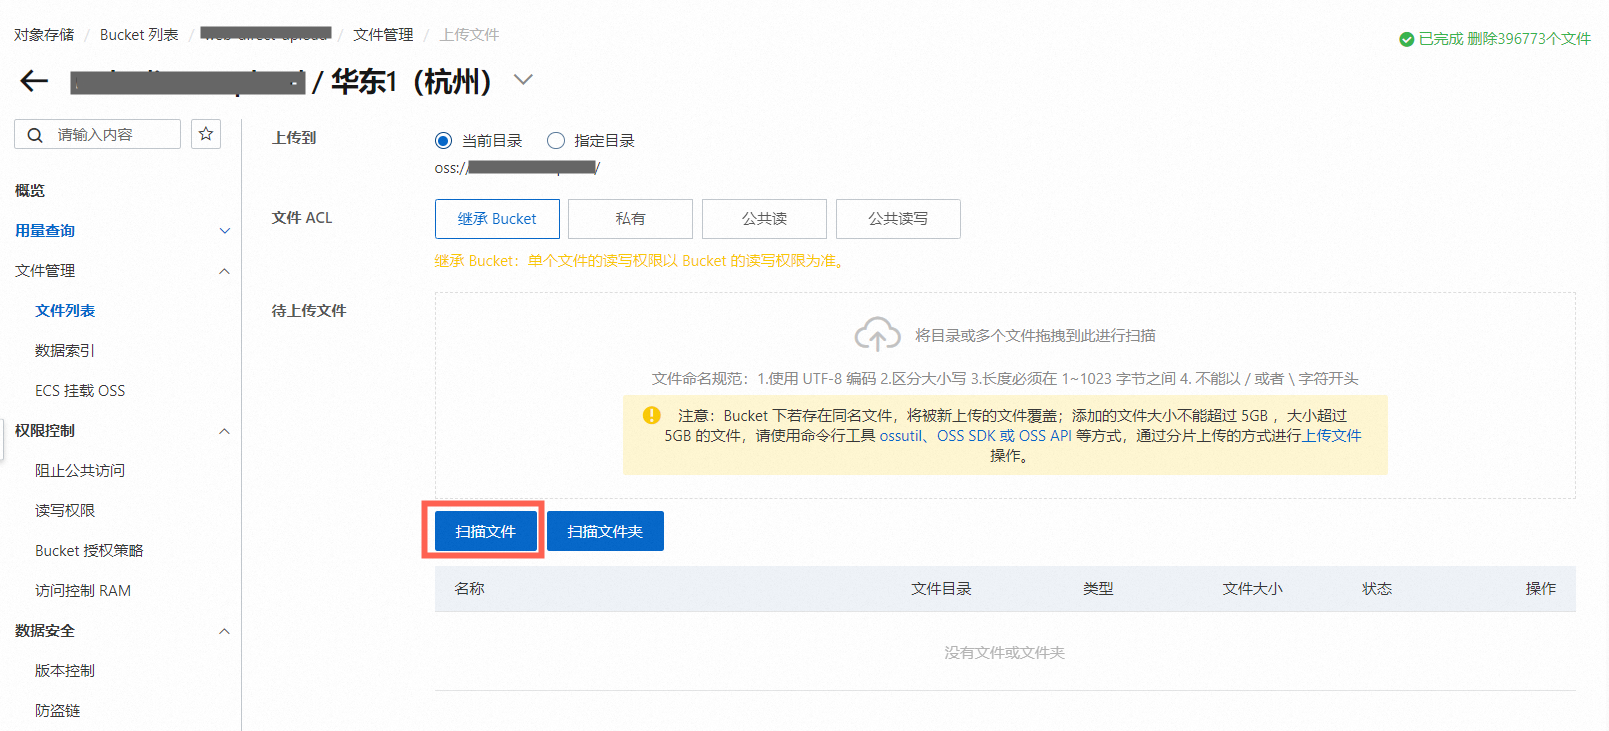Click the green completed checkmark icon

[1406, 39]
